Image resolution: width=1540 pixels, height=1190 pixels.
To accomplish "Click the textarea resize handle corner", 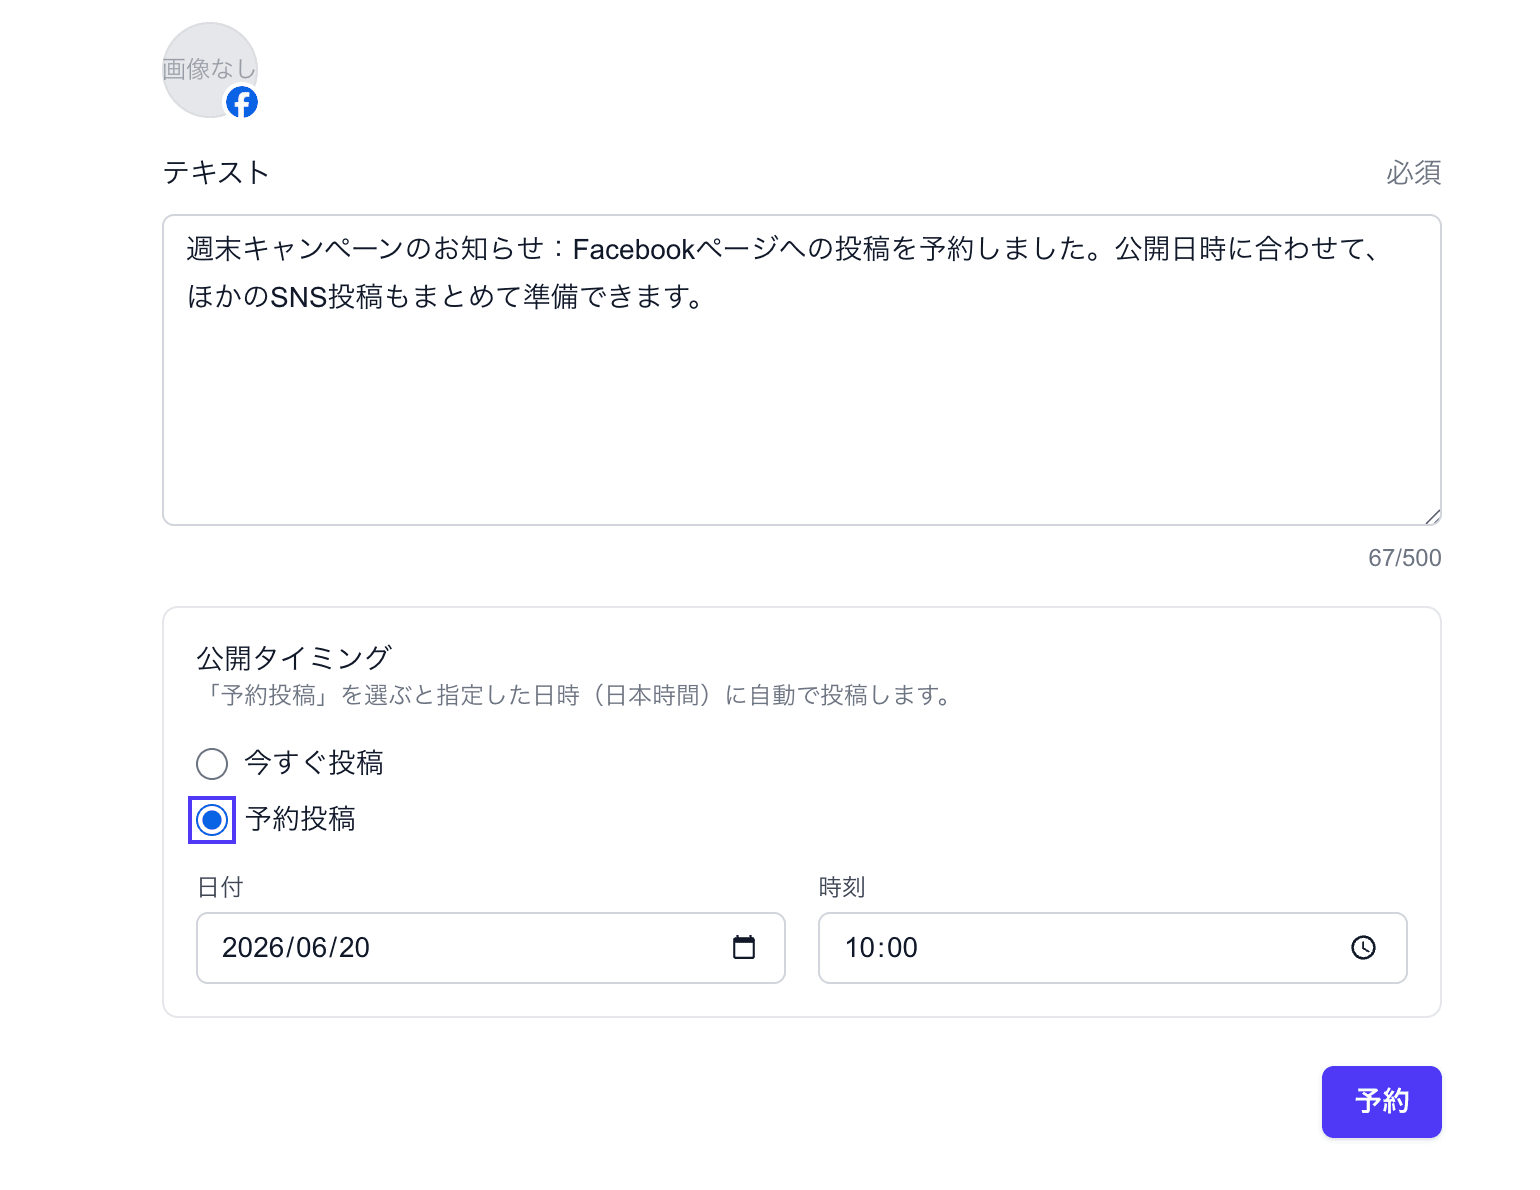I will pos(1432,516).
